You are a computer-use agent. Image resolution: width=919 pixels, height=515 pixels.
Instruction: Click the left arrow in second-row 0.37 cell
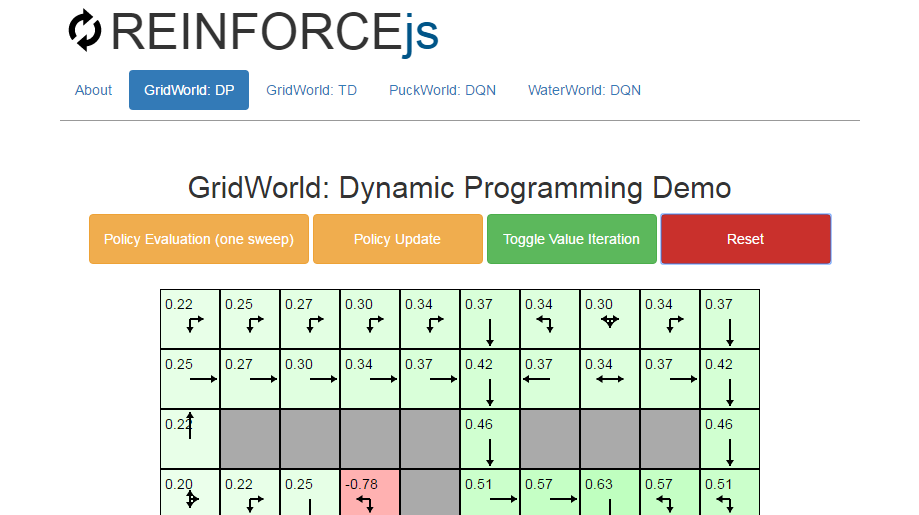point(537,380)
